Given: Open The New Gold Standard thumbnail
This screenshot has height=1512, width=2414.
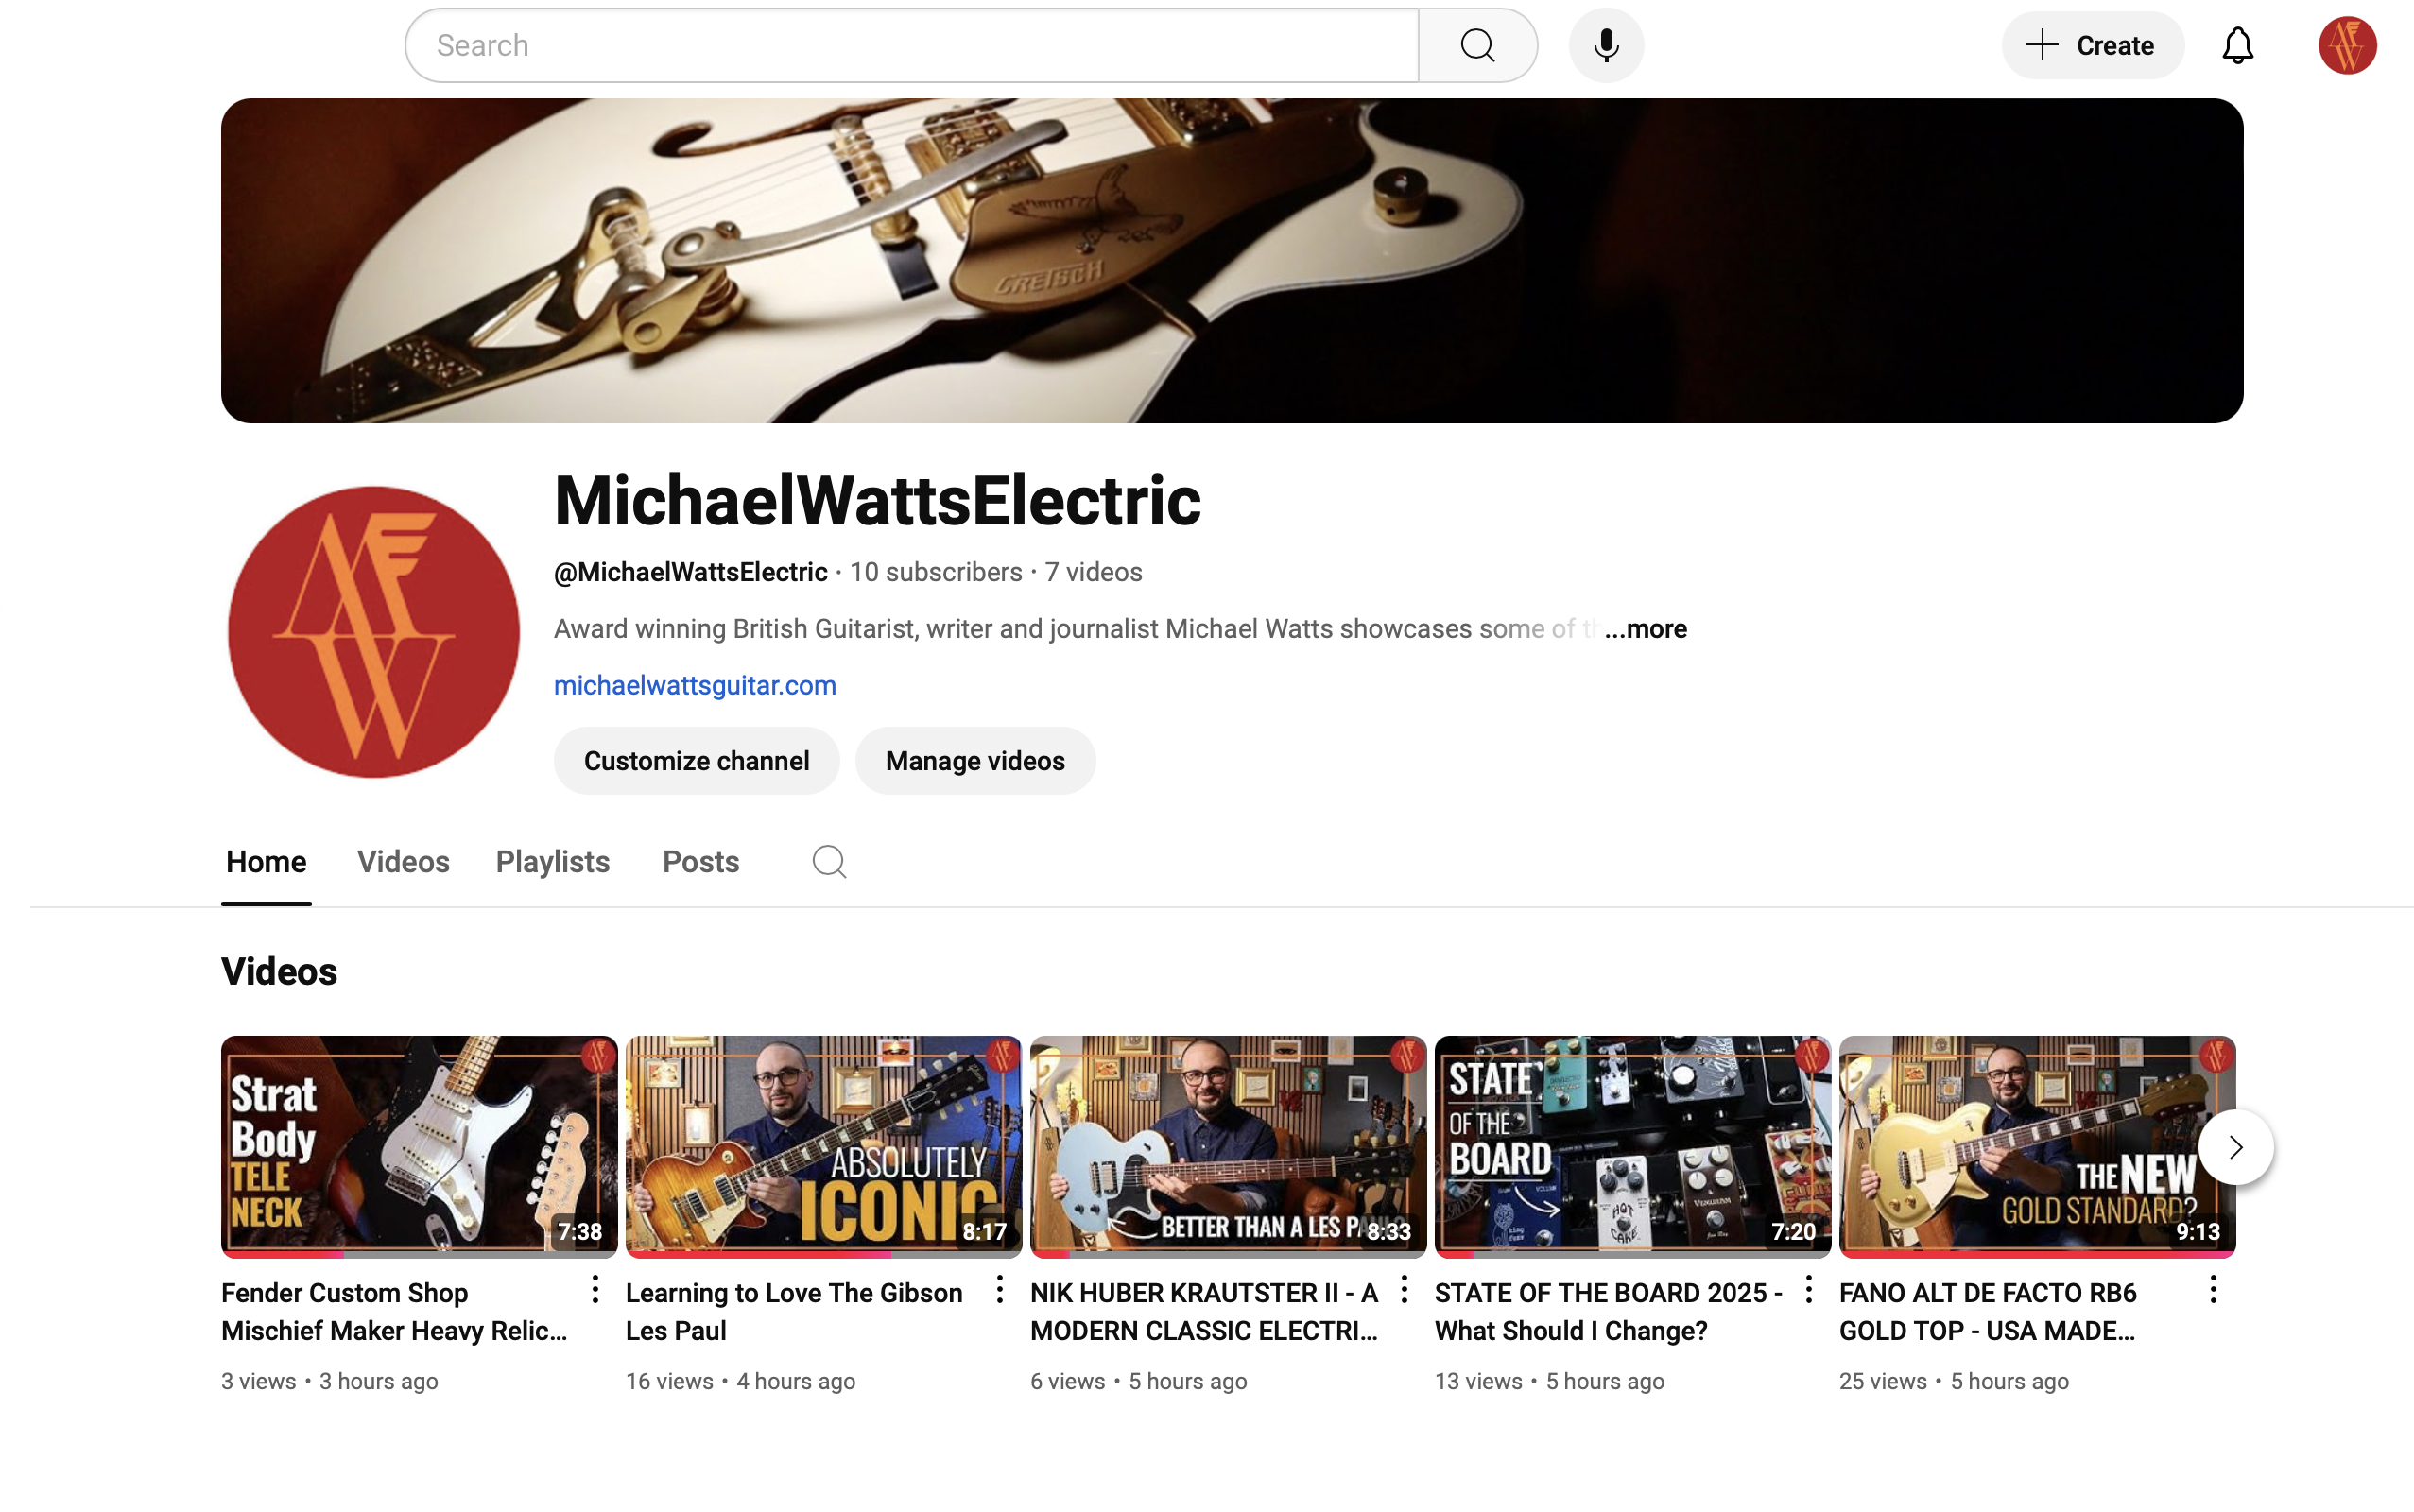Looking at the screenshot, I should (x=2037, y=1146).
